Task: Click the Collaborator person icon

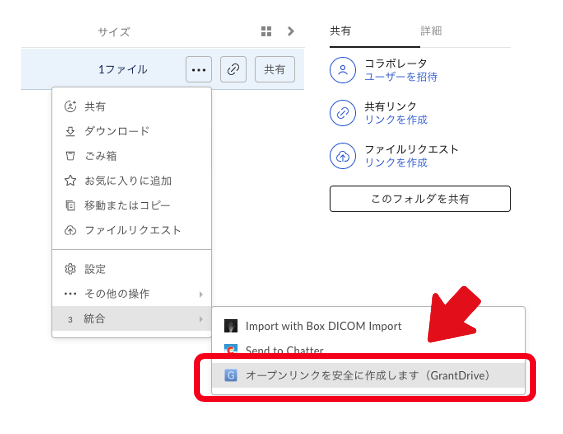Action: 343,70
